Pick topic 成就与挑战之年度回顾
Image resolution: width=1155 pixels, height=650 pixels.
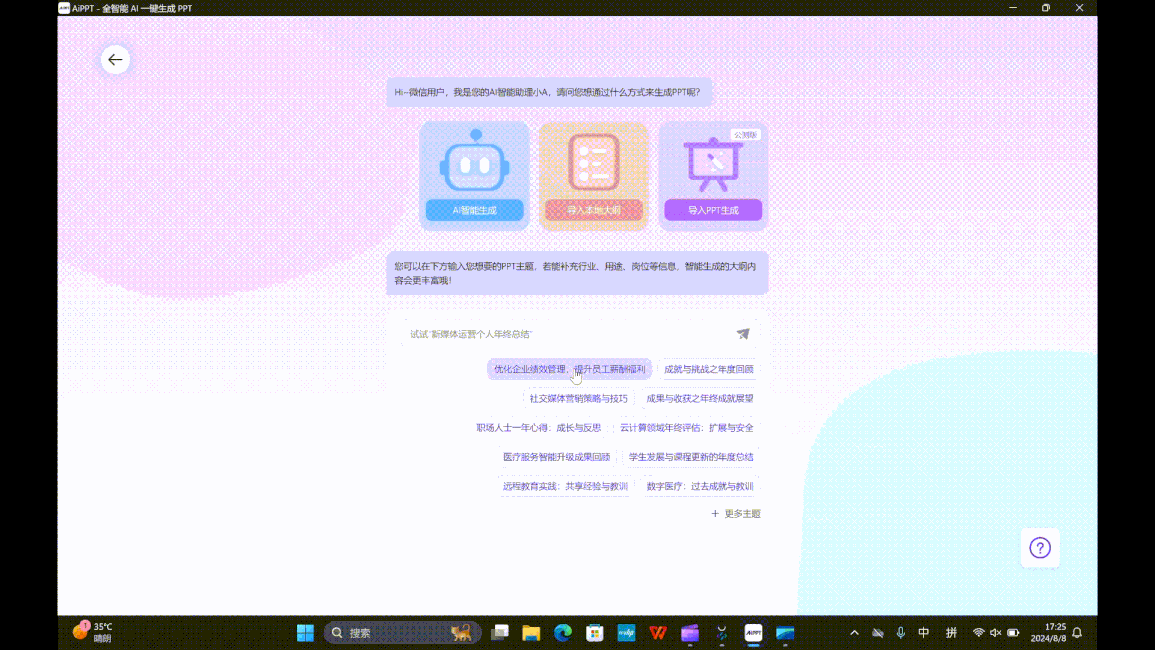[x=709, y=369]
